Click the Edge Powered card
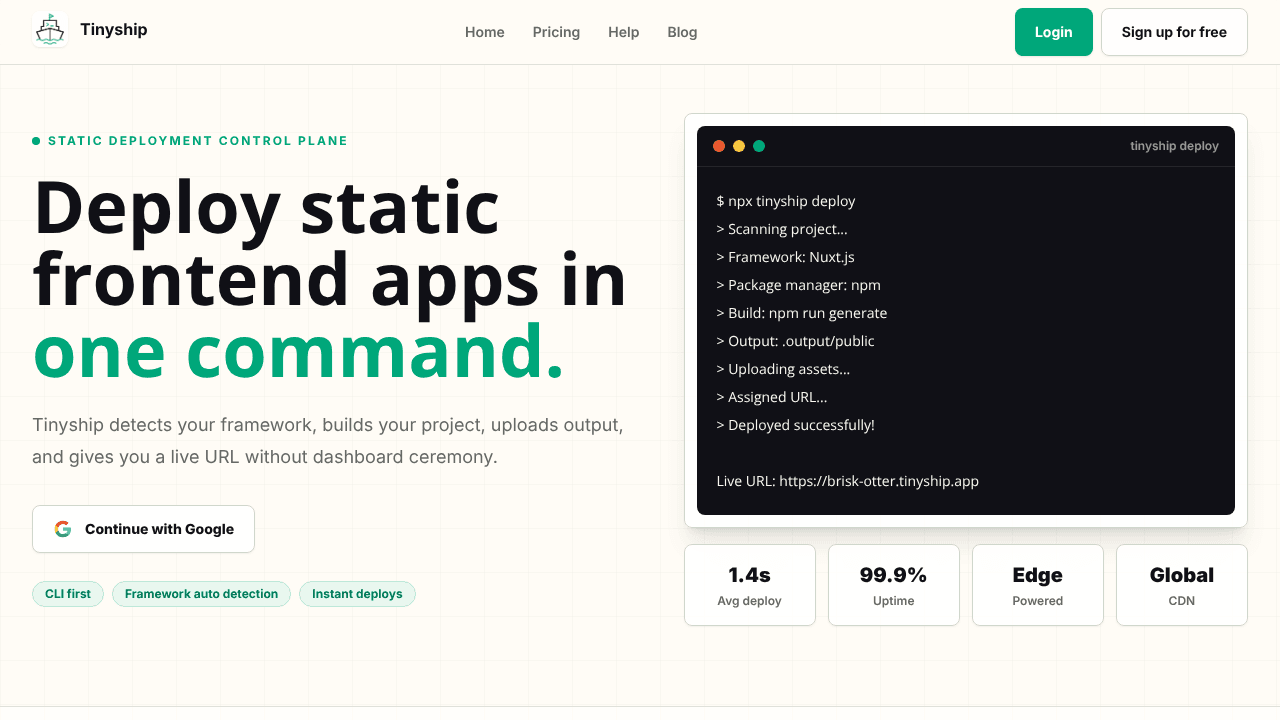Screen dimensions: 1280x720 [x=1038, y=585]
